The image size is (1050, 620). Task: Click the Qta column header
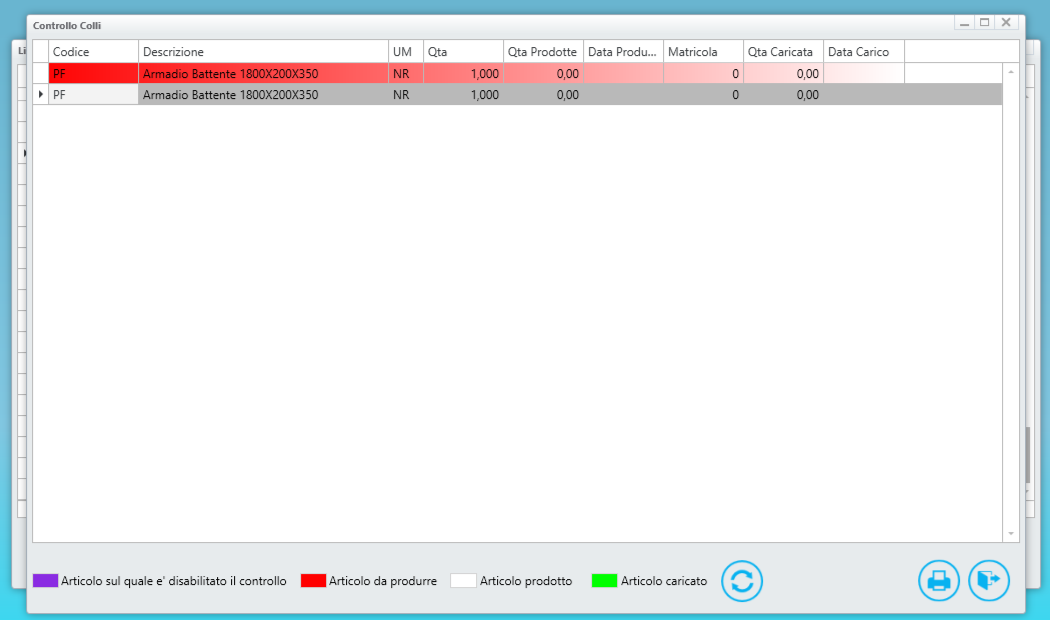[463, 52]
